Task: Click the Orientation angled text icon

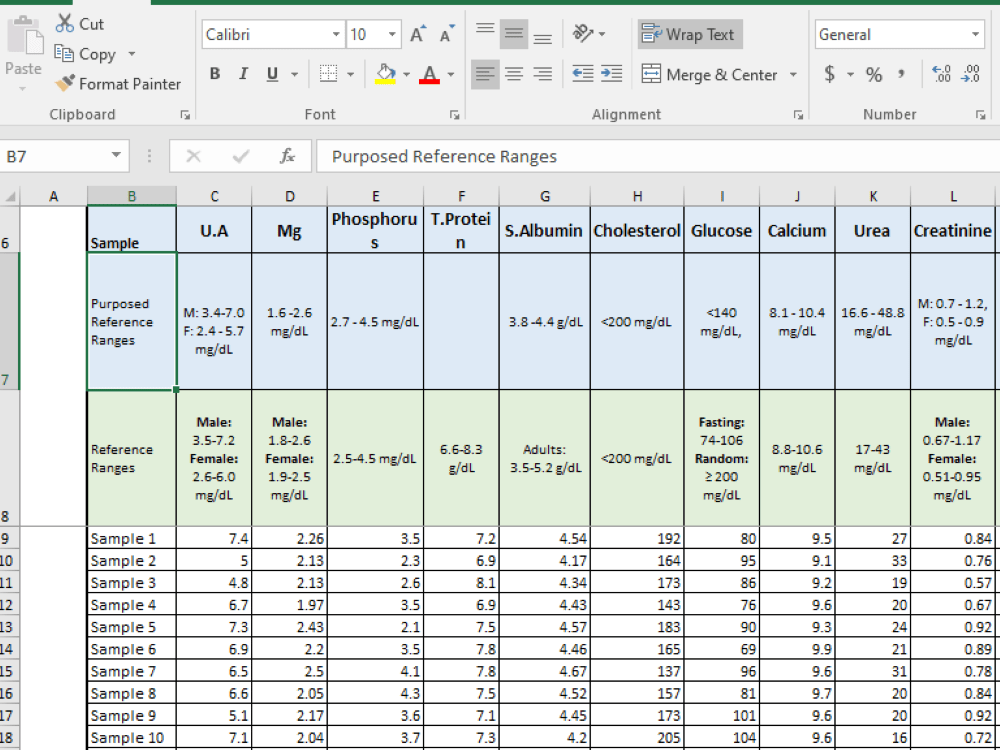Action: [x=583, y=33]
